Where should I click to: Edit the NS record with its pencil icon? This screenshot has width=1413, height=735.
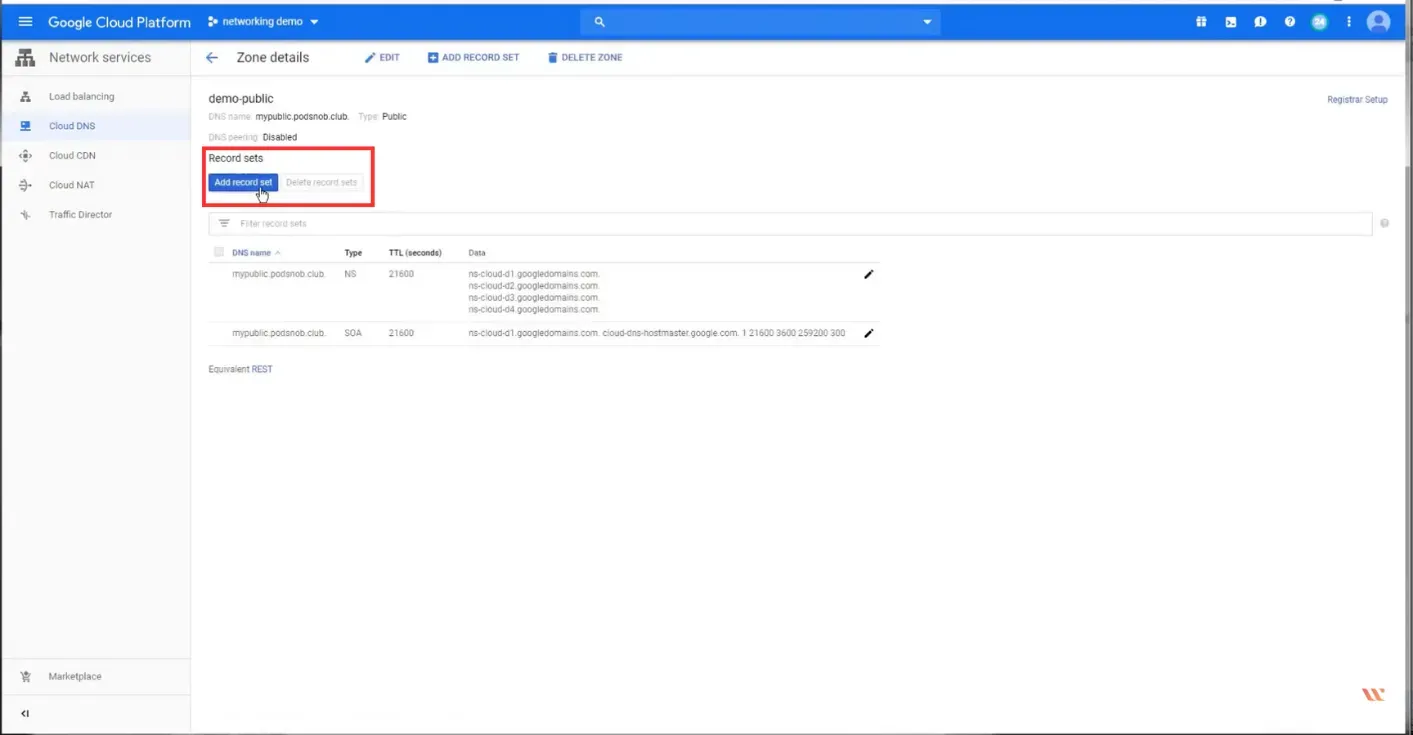click(868, 274)
